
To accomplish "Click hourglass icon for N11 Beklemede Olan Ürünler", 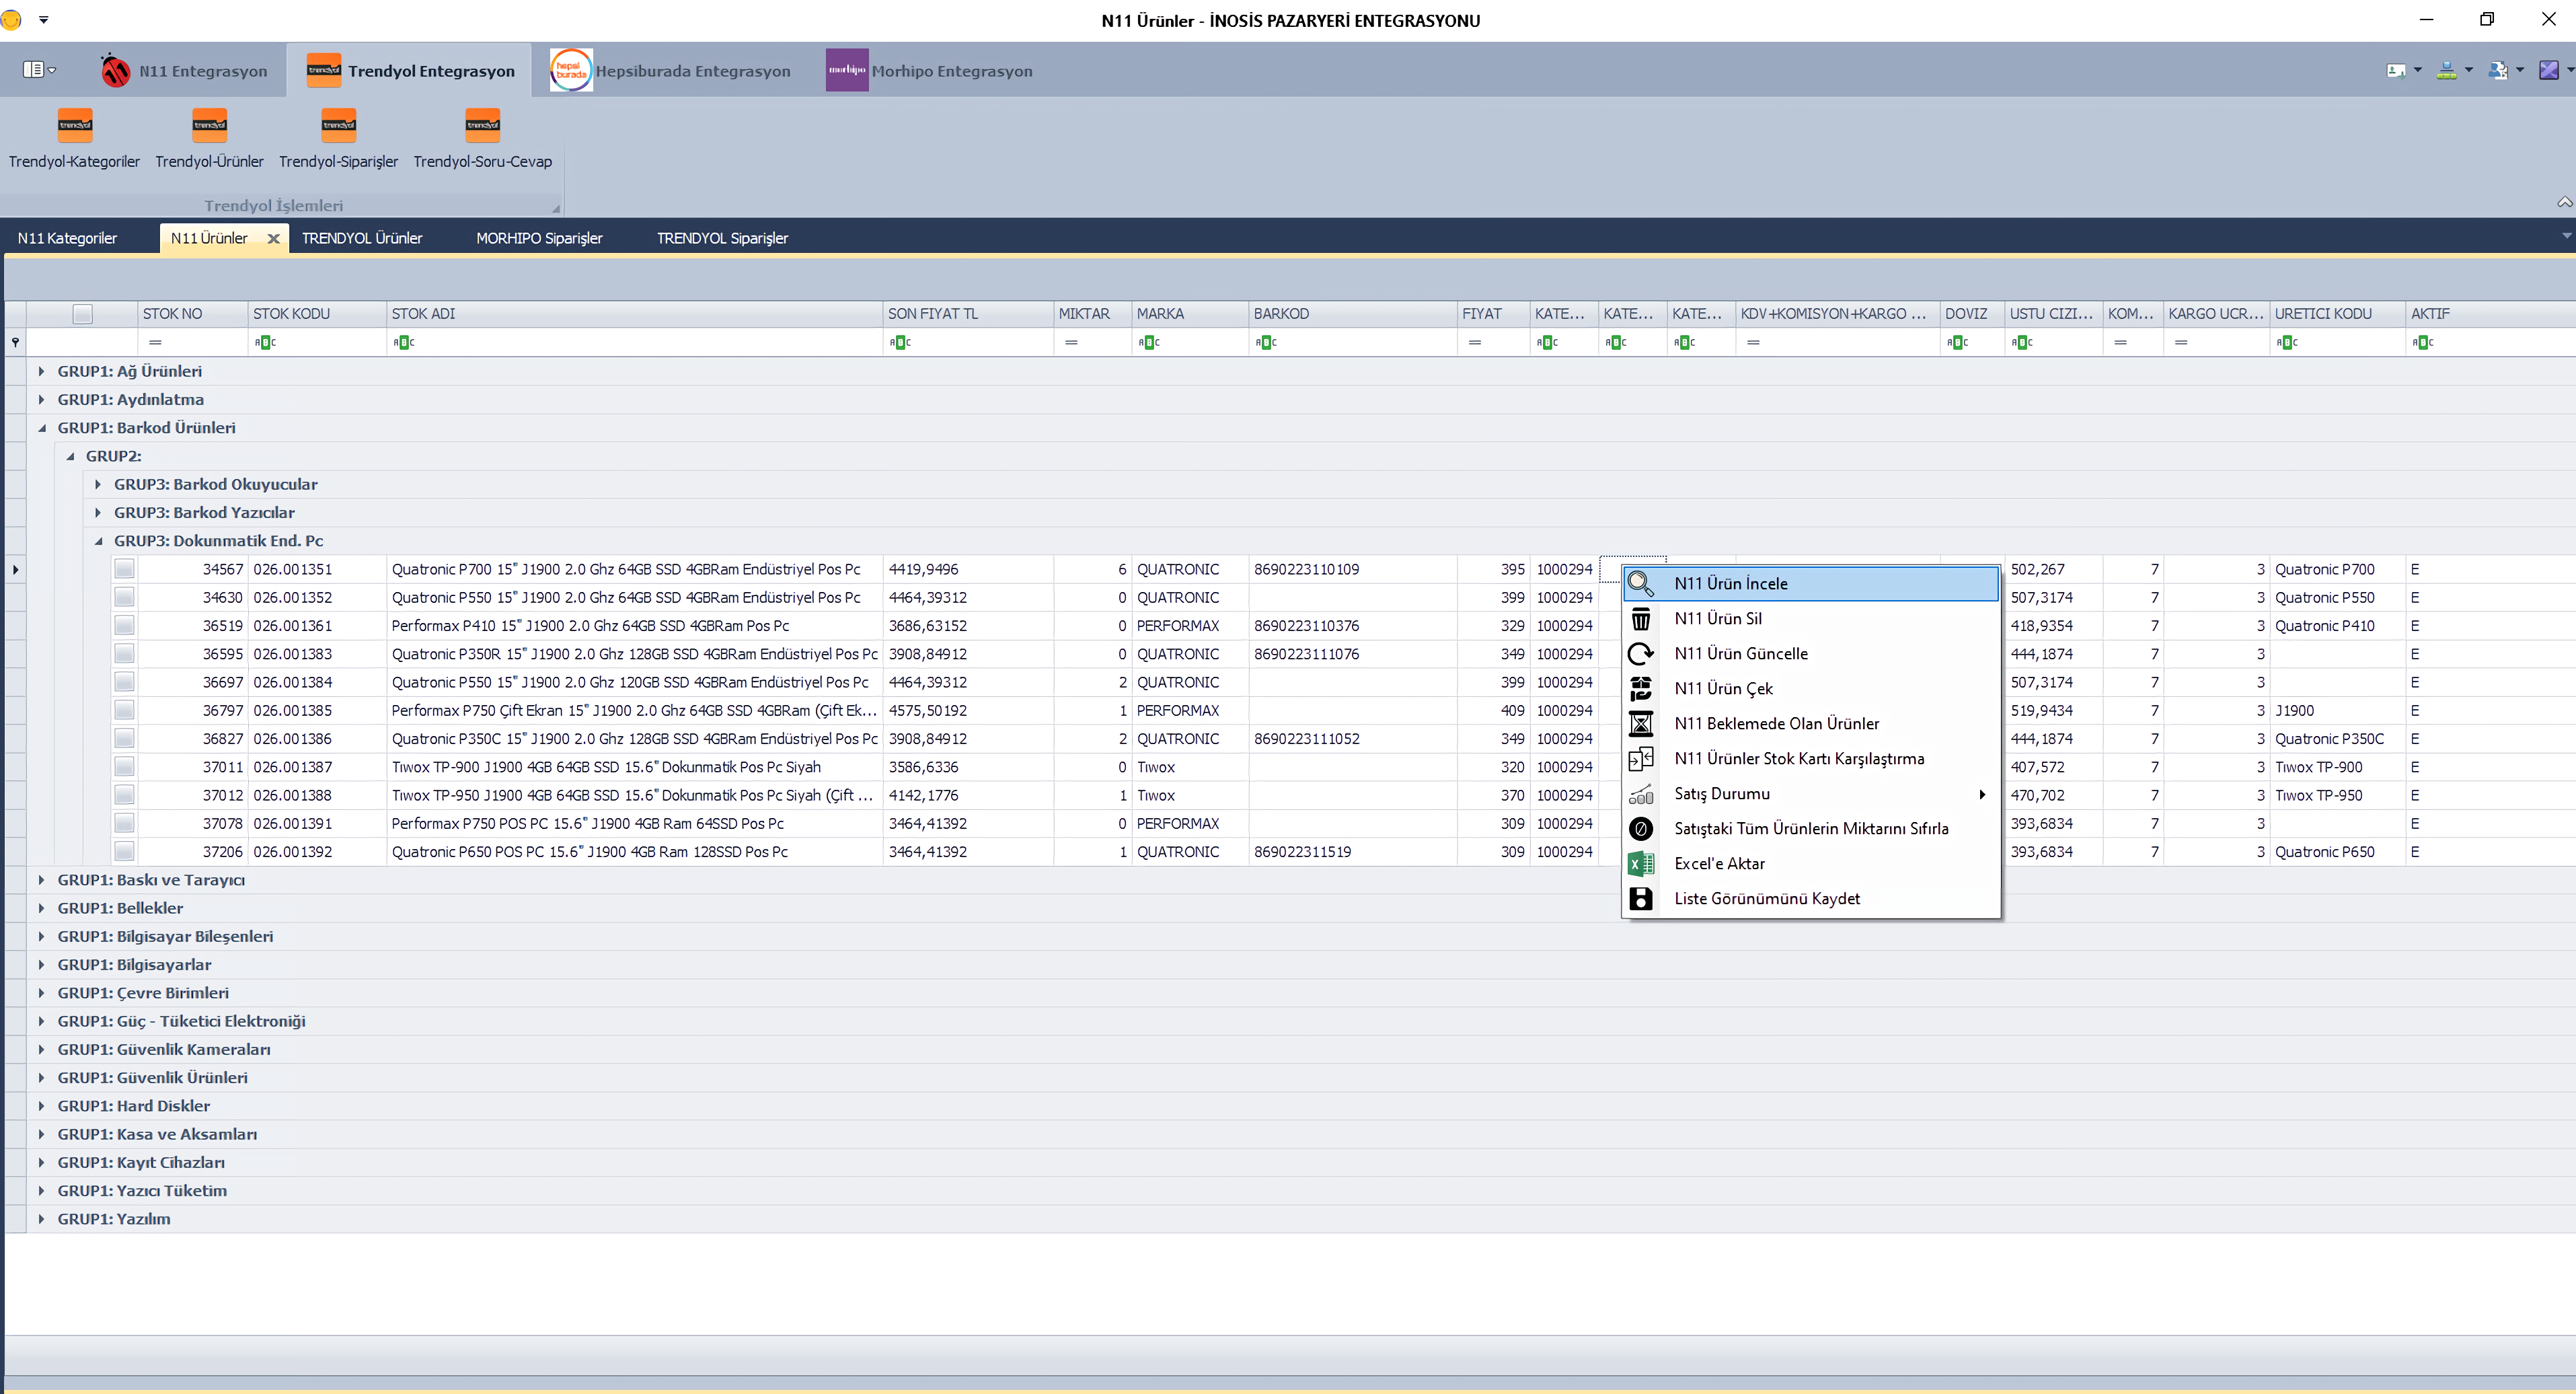I will coord(1641,723).
